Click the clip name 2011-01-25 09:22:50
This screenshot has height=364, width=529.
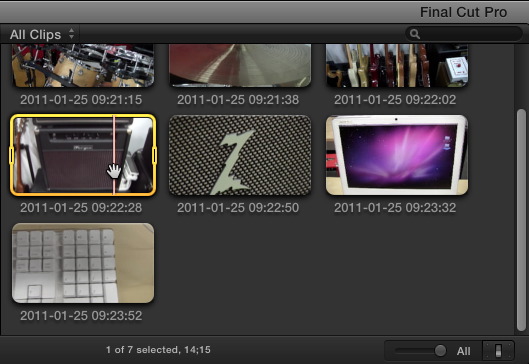point(238,207)
